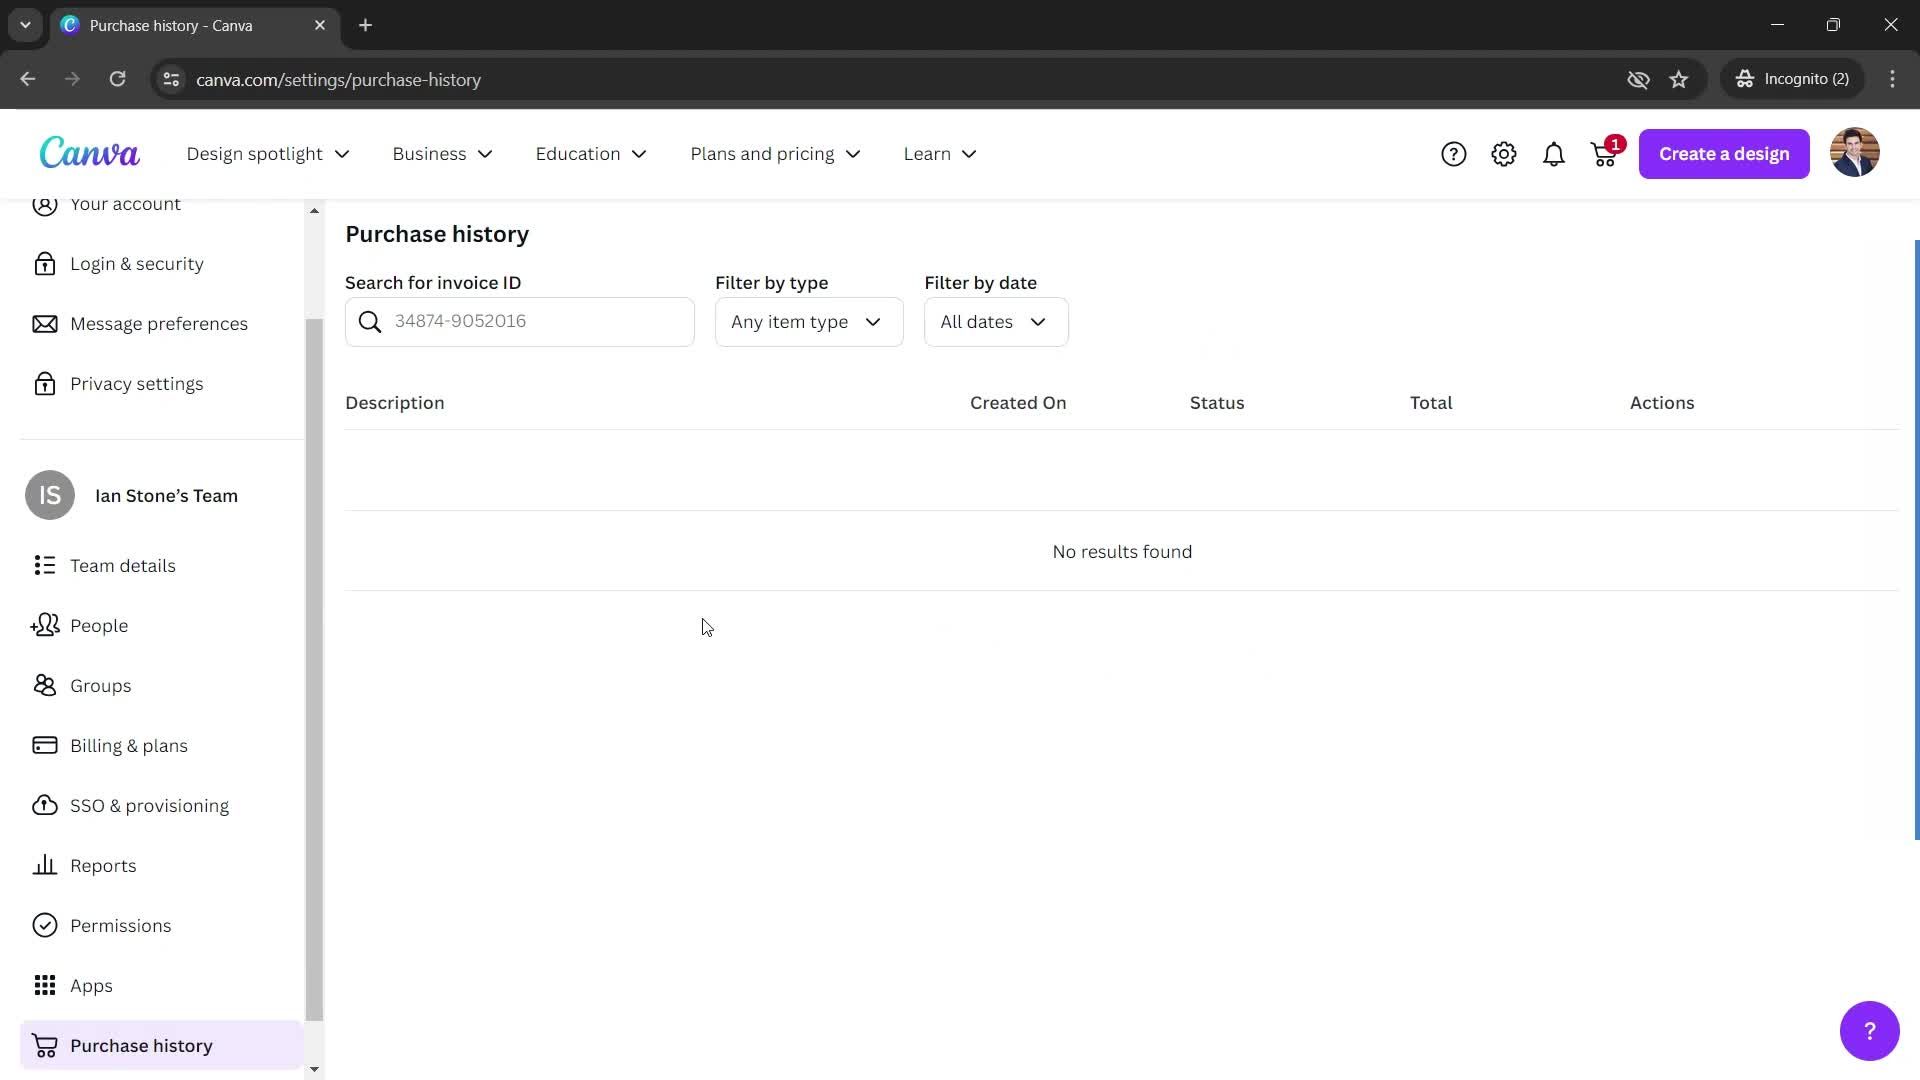Screen dimensions: 1920x1080
Task: Click the SSO & provisioning sidebar item
Action: 149,804
